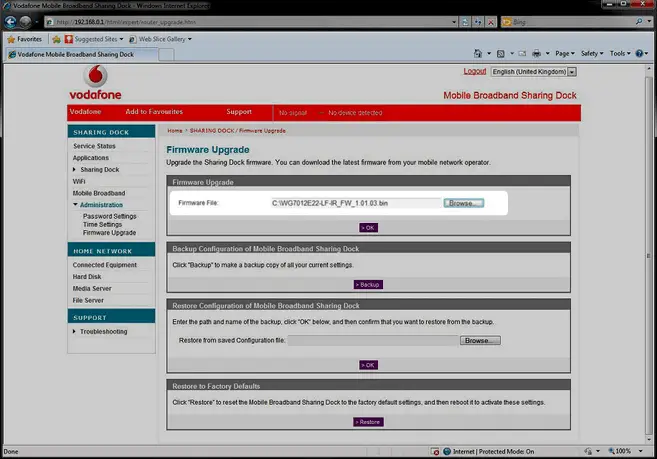Click Add to Favourites in red bar
Viewport: 657px width, 459px height.
tap(154, 112)
